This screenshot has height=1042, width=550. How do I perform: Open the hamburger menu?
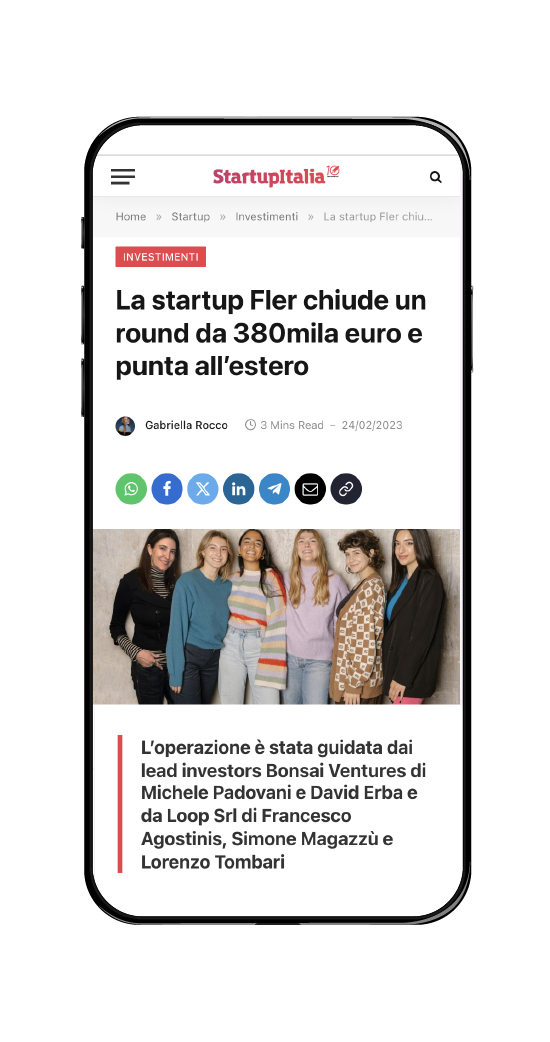pyautogui.click(x=123, y=177)
